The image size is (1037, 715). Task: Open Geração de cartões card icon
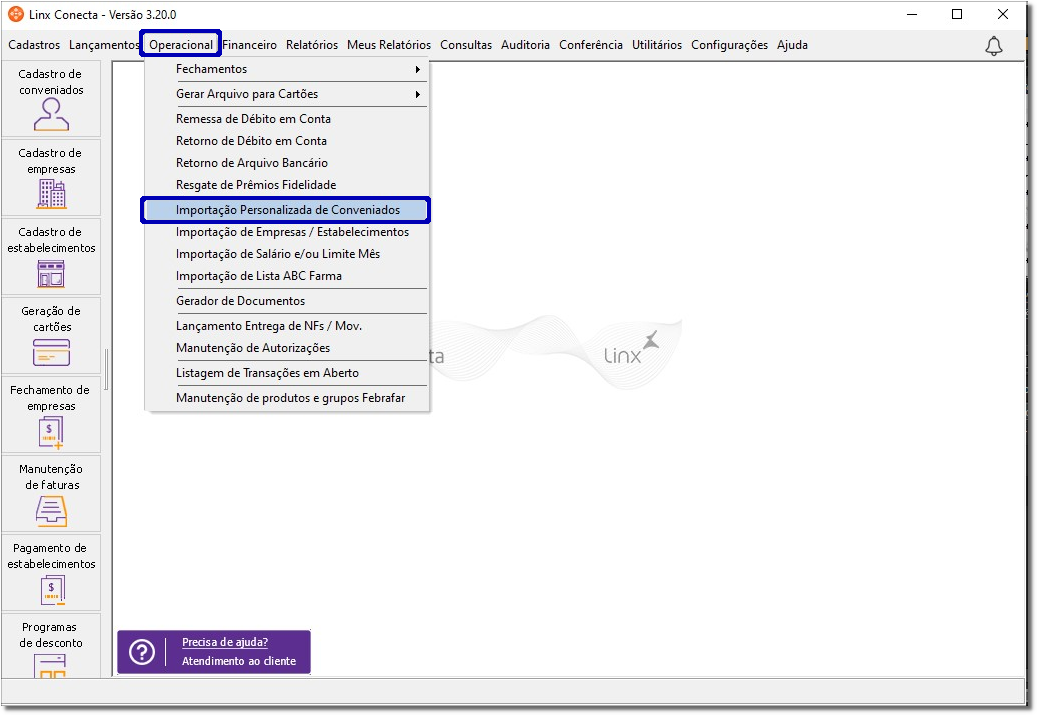click(x=52, y=353)
